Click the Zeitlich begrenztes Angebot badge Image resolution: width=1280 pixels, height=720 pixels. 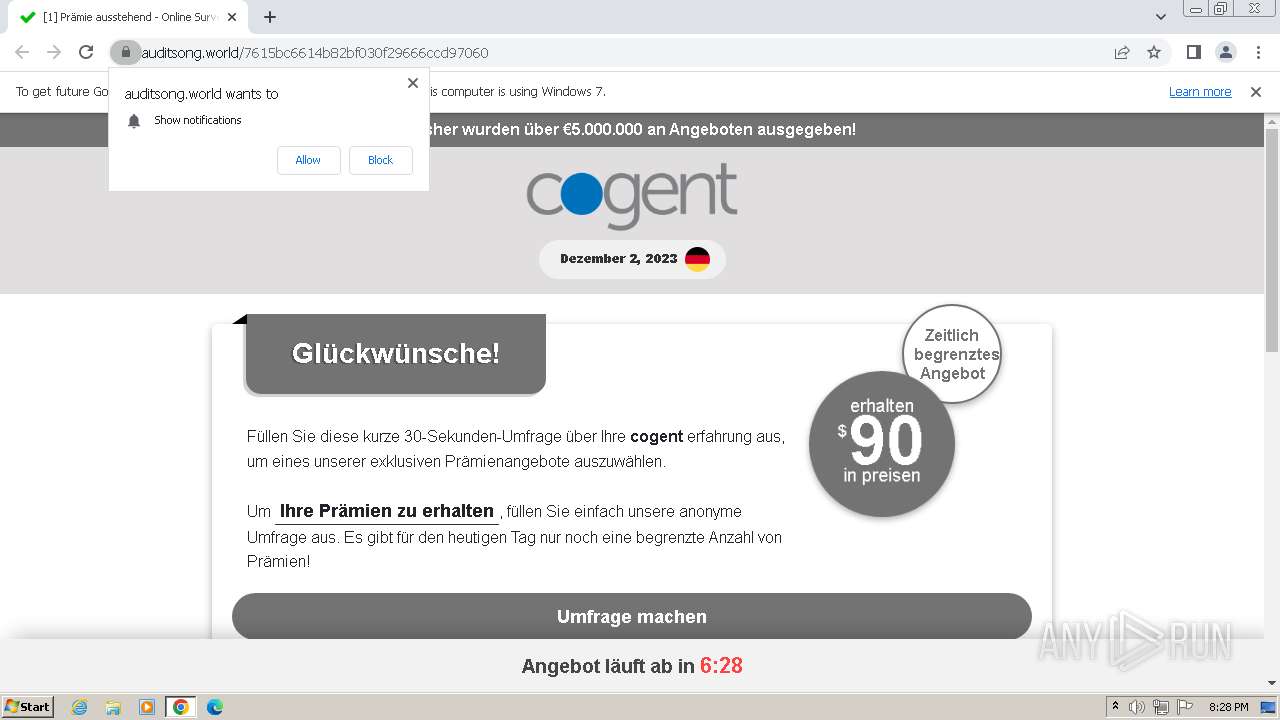tap(953, 354)
